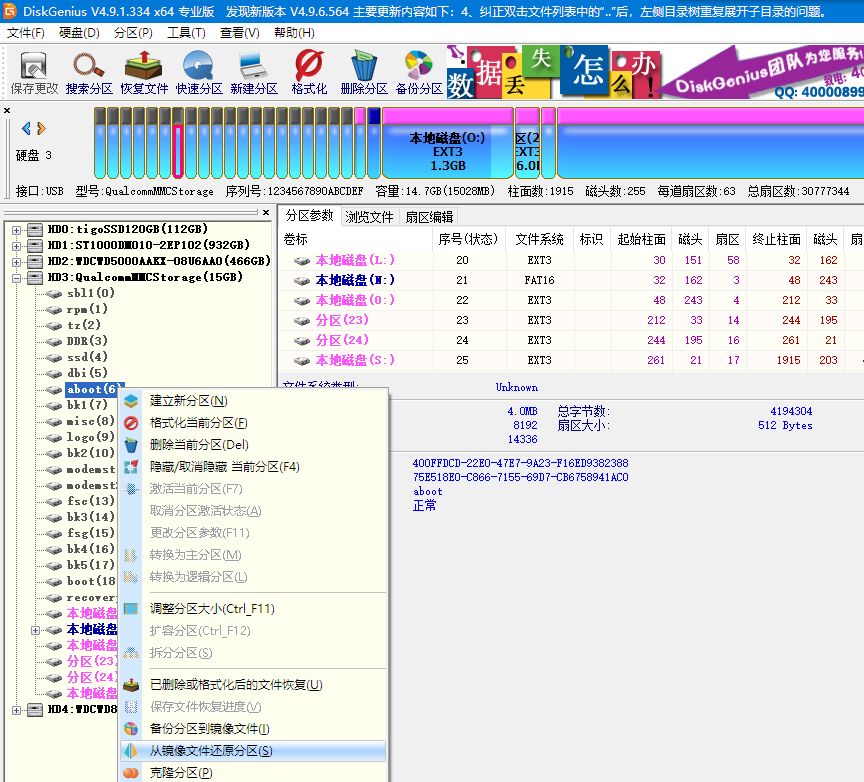Select the DDR(3) partition in tree
This screenshot has height=782, width=864.
(87, 341)
